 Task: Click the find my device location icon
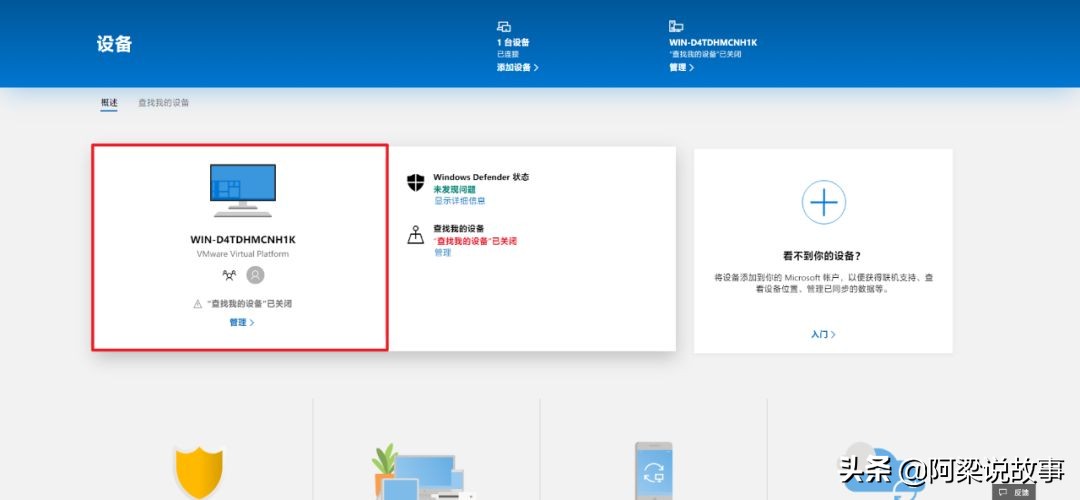click(x=415, y=235)
